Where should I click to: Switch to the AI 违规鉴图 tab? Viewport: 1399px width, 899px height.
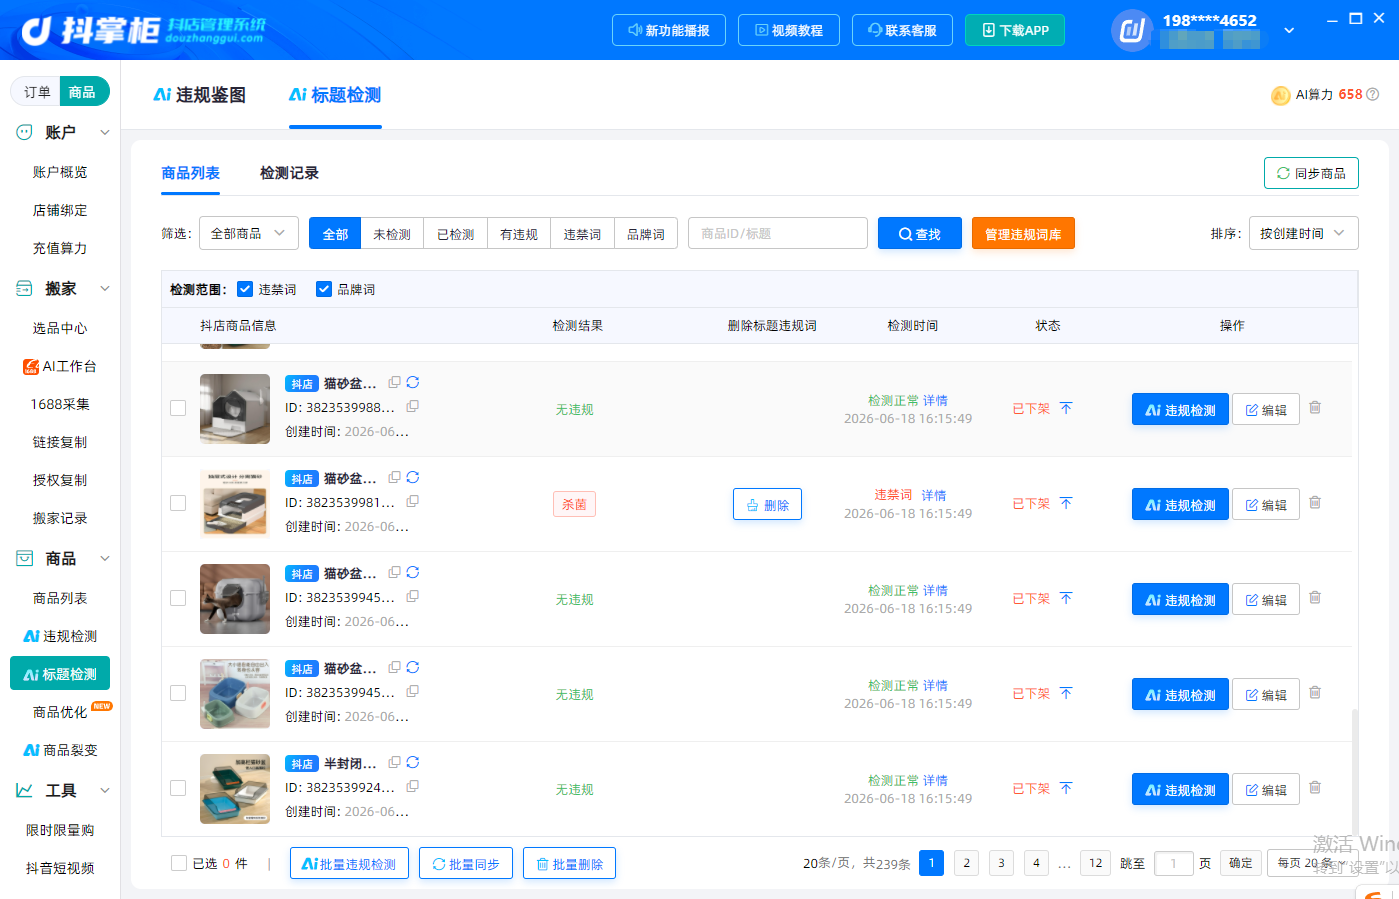click(x=200, y=95)
